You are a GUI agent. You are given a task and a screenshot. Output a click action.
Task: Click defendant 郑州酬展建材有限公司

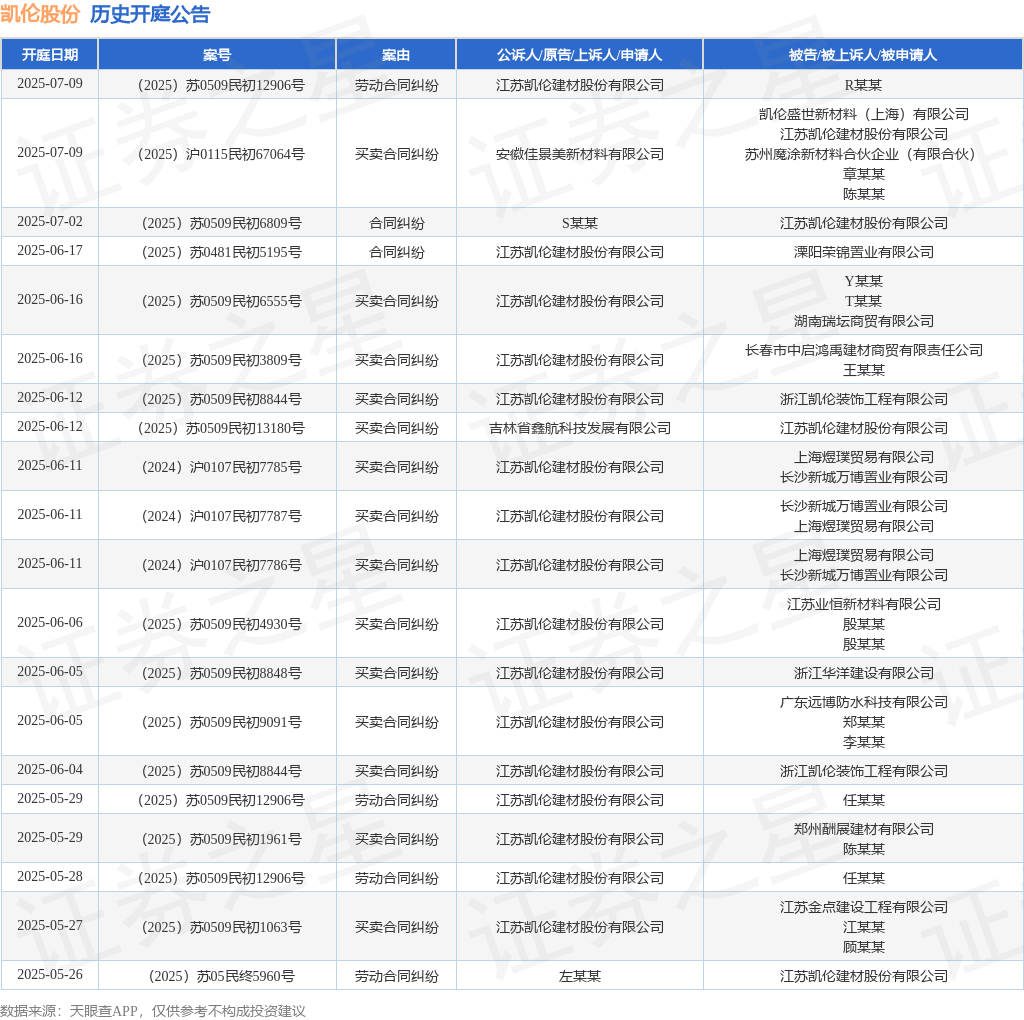863,829
